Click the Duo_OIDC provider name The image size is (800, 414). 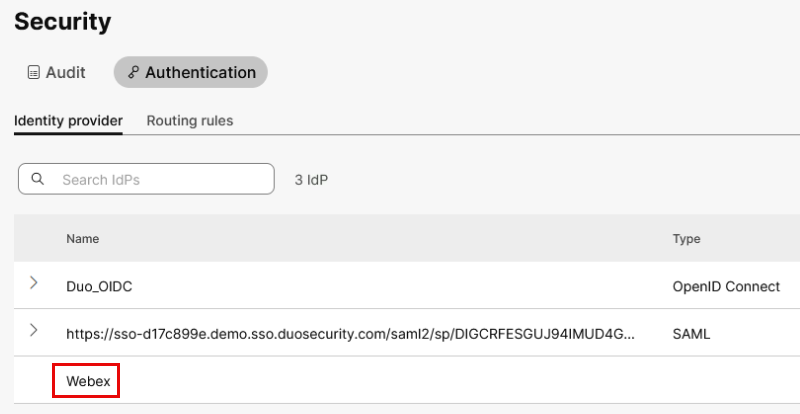[99, 286]
